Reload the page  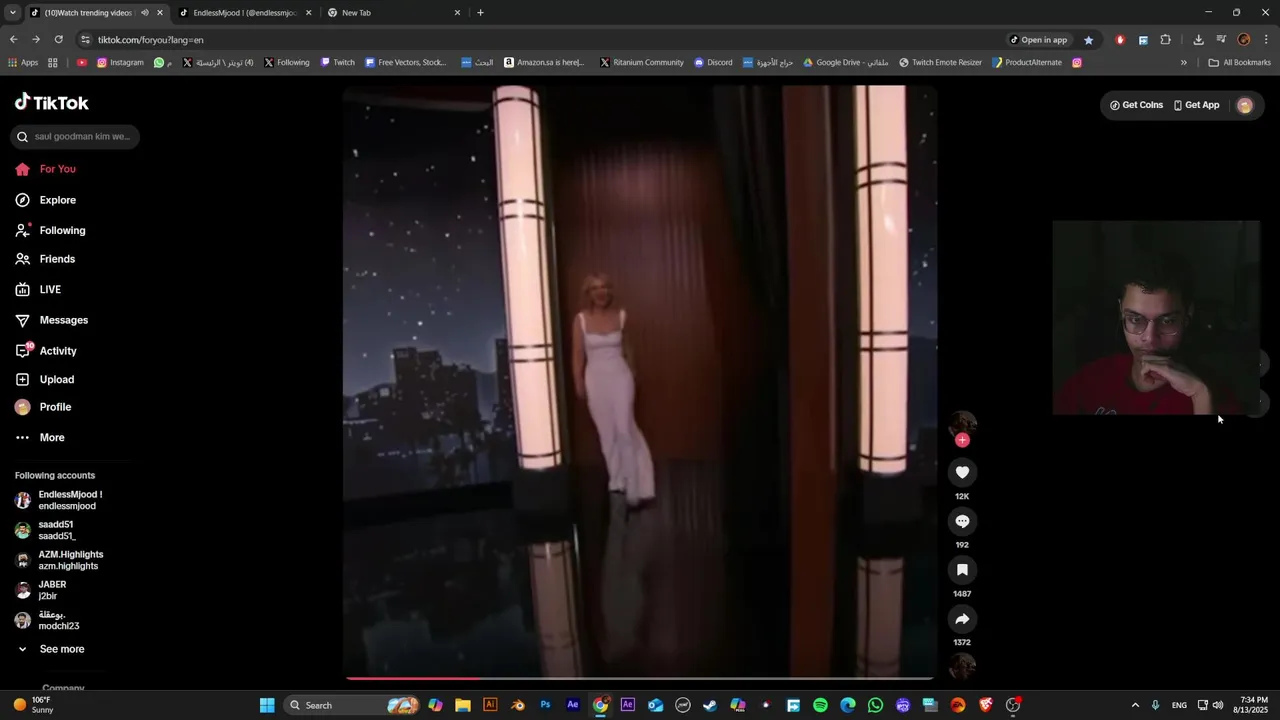click(x=58, y=40)
